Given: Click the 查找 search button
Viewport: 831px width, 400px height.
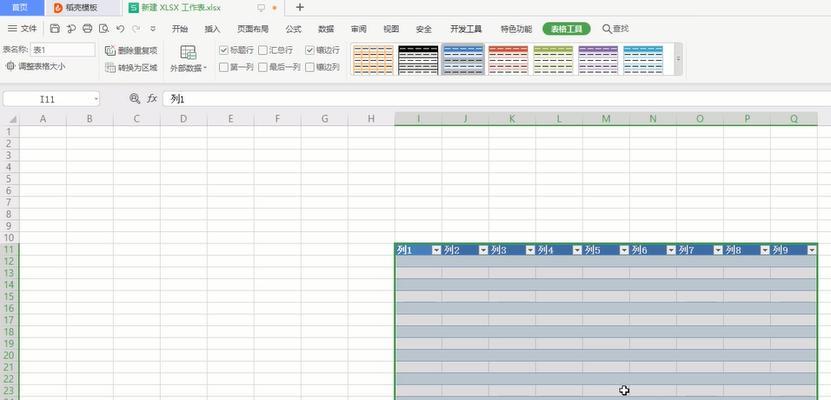Looking at the screenshot, I should pos(615,29).
